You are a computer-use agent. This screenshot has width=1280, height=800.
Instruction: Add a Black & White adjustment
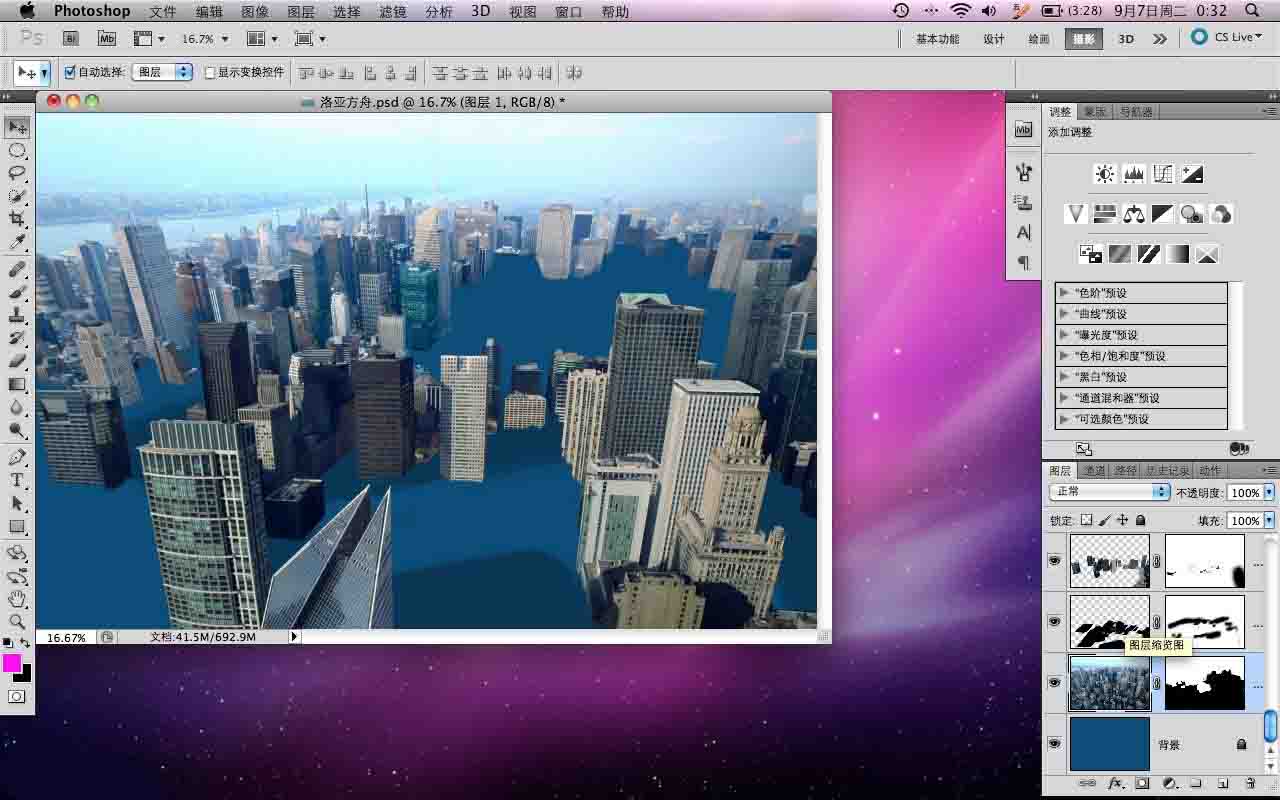coord(1163,214)
